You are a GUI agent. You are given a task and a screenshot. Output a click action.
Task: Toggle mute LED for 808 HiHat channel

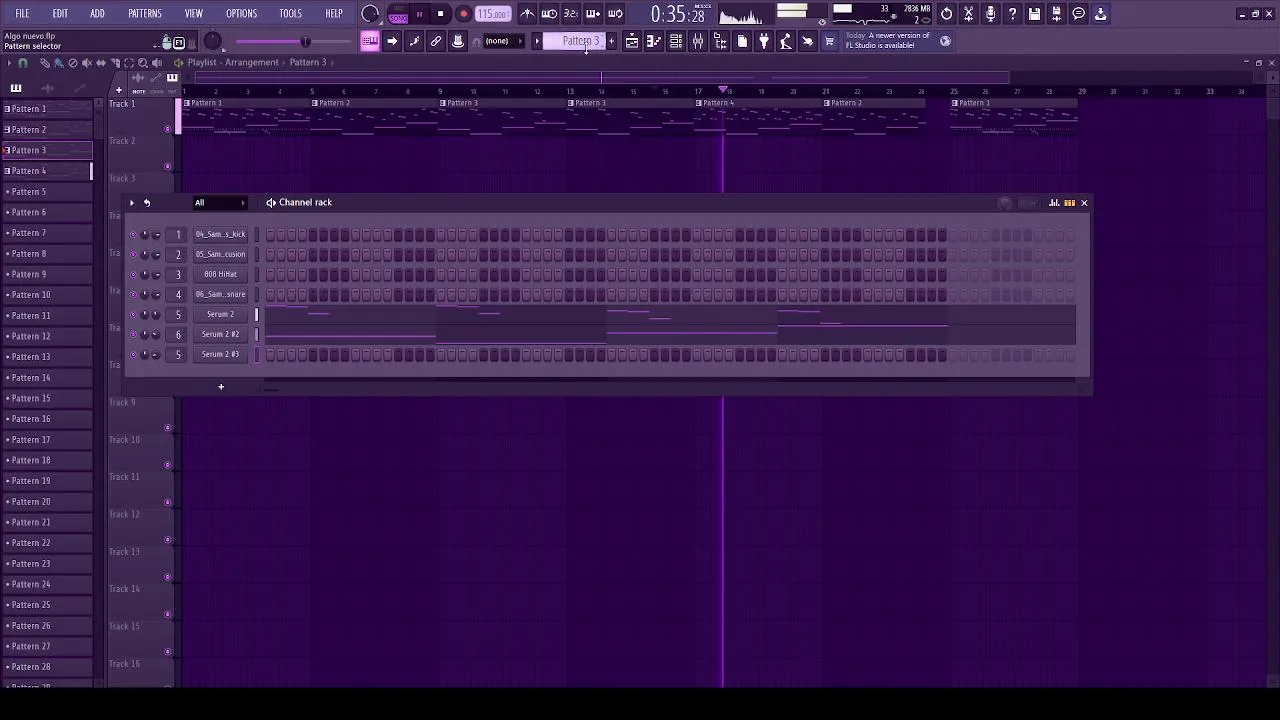[133, 274]
